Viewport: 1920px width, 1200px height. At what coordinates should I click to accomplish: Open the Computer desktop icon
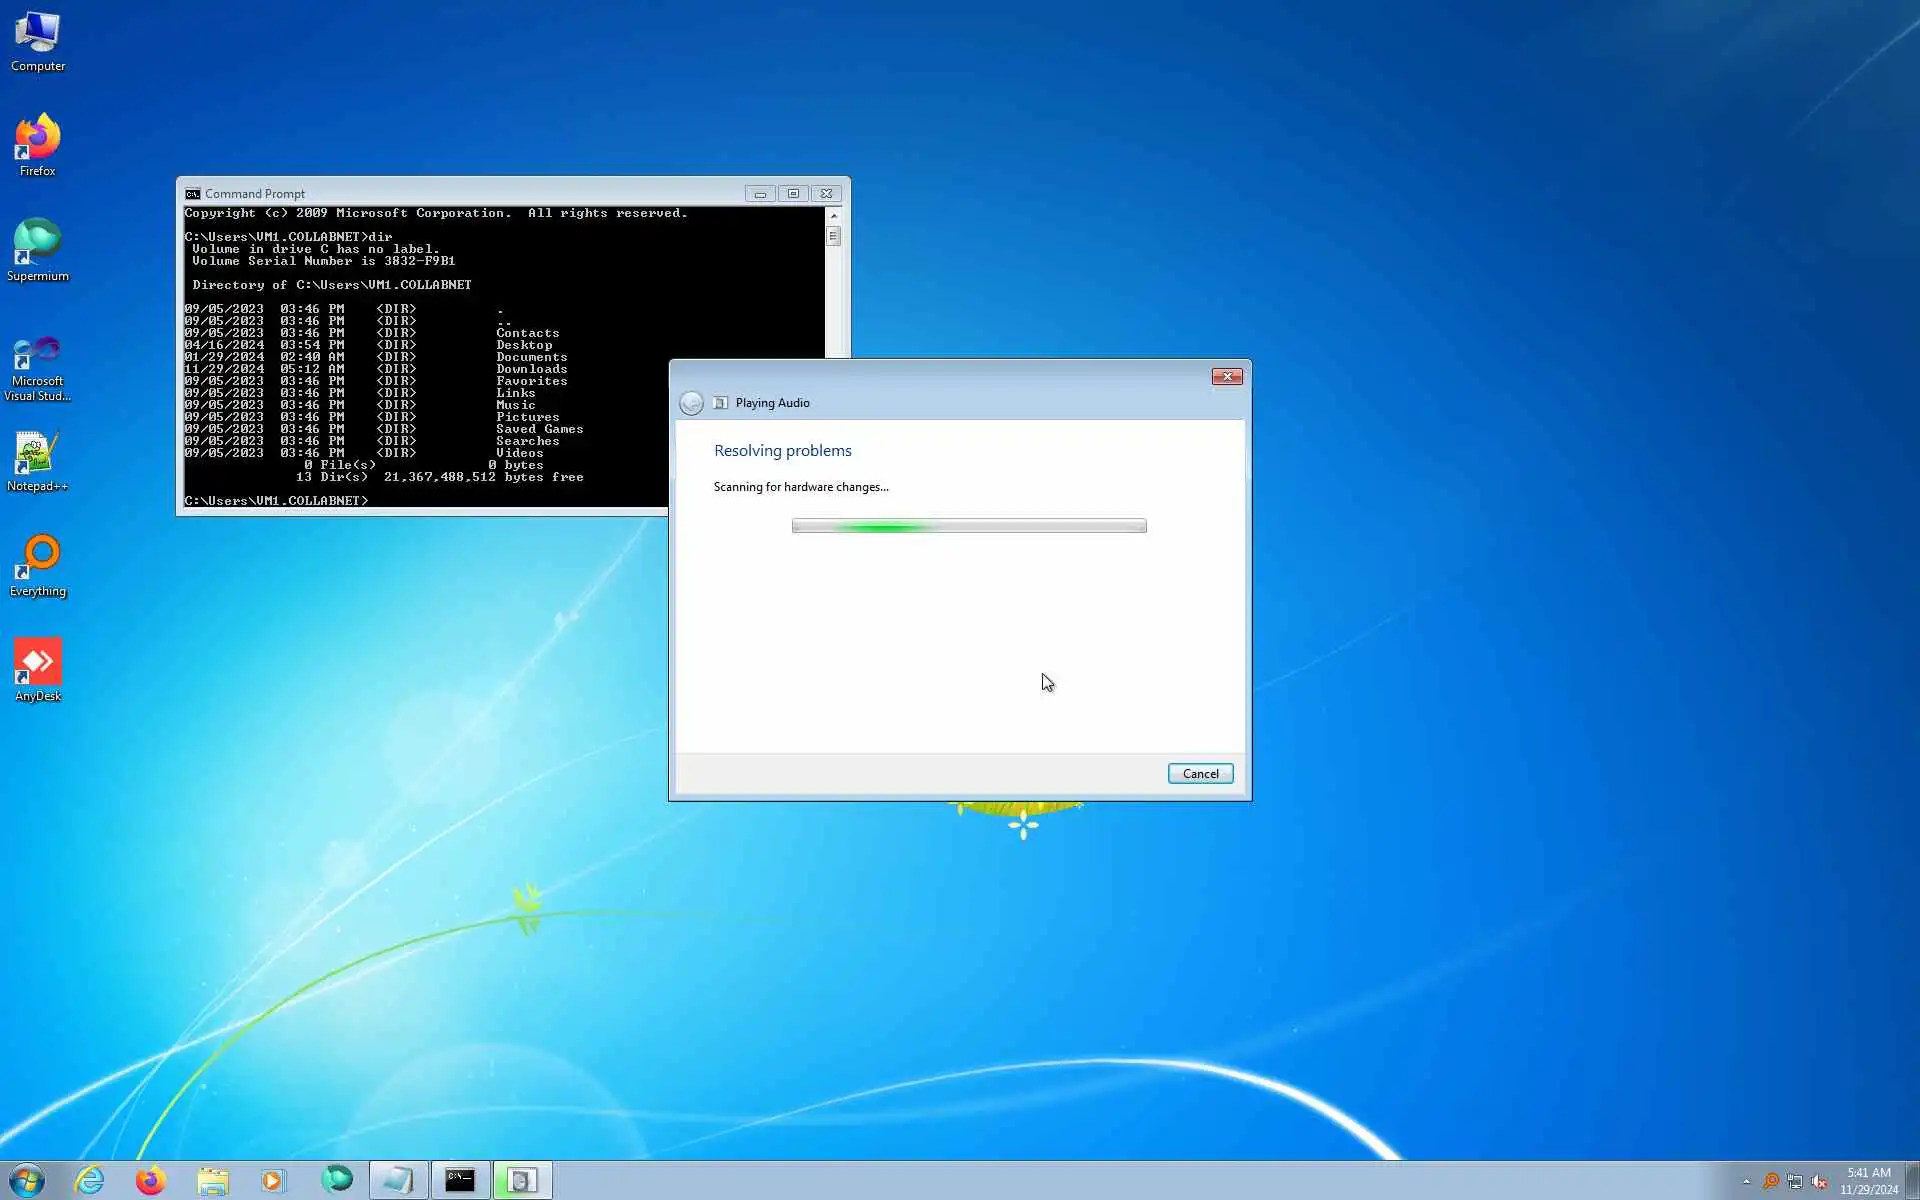tap(37, 40)
